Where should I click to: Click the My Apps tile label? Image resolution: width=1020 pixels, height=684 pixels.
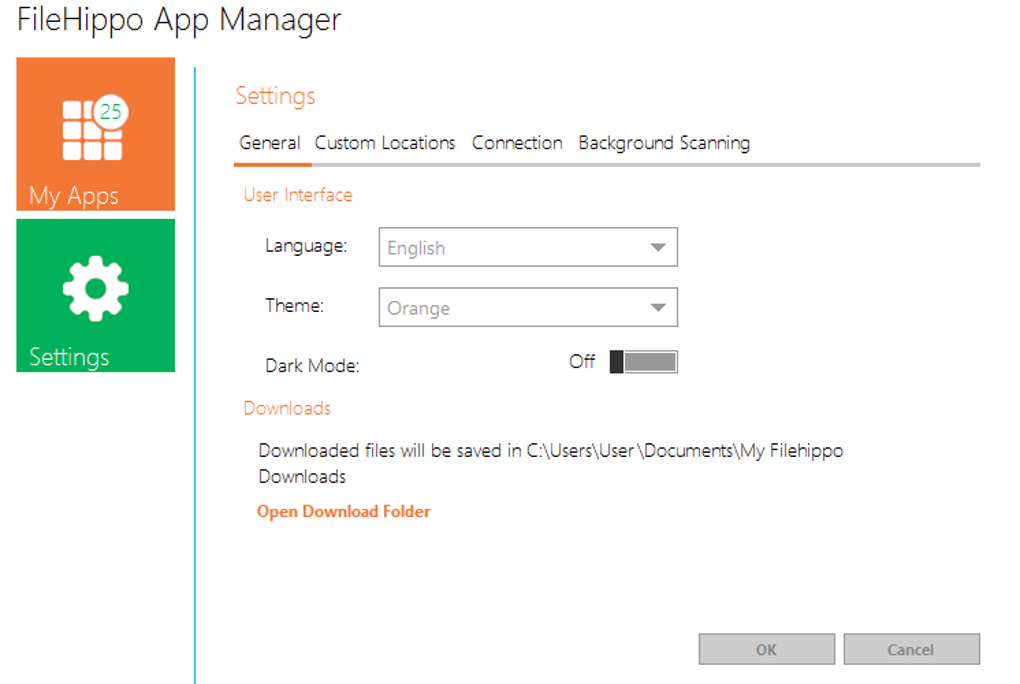[74, 196]
